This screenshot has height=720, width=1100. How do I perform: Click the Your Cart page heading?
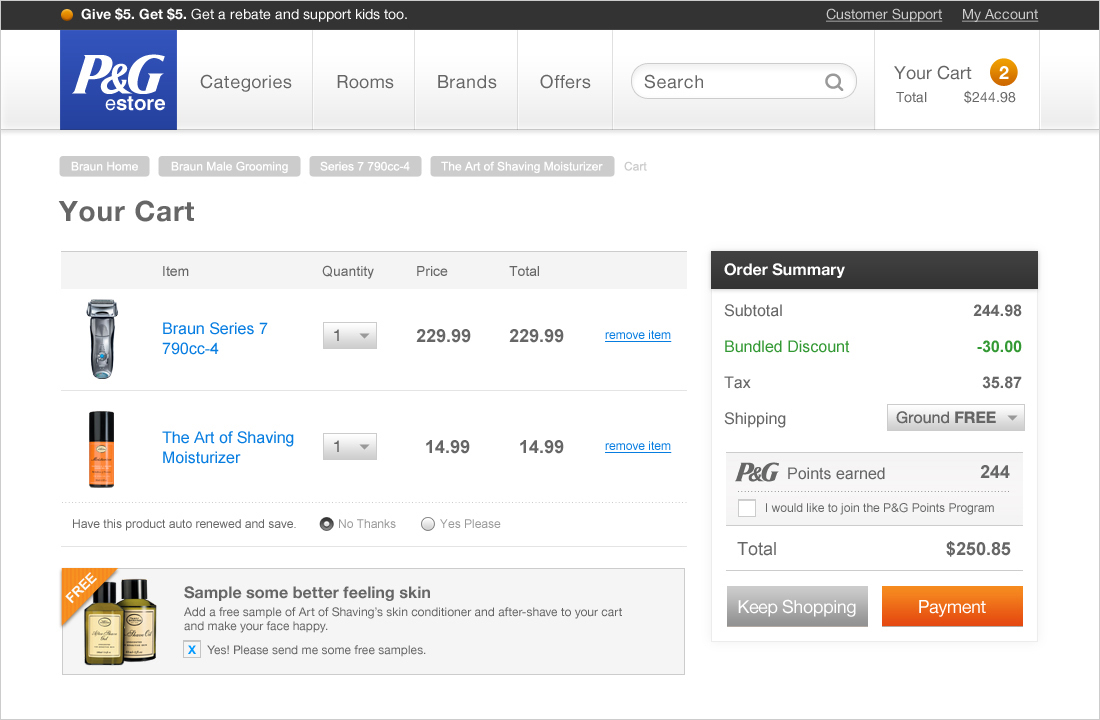[x=127, y=211]
